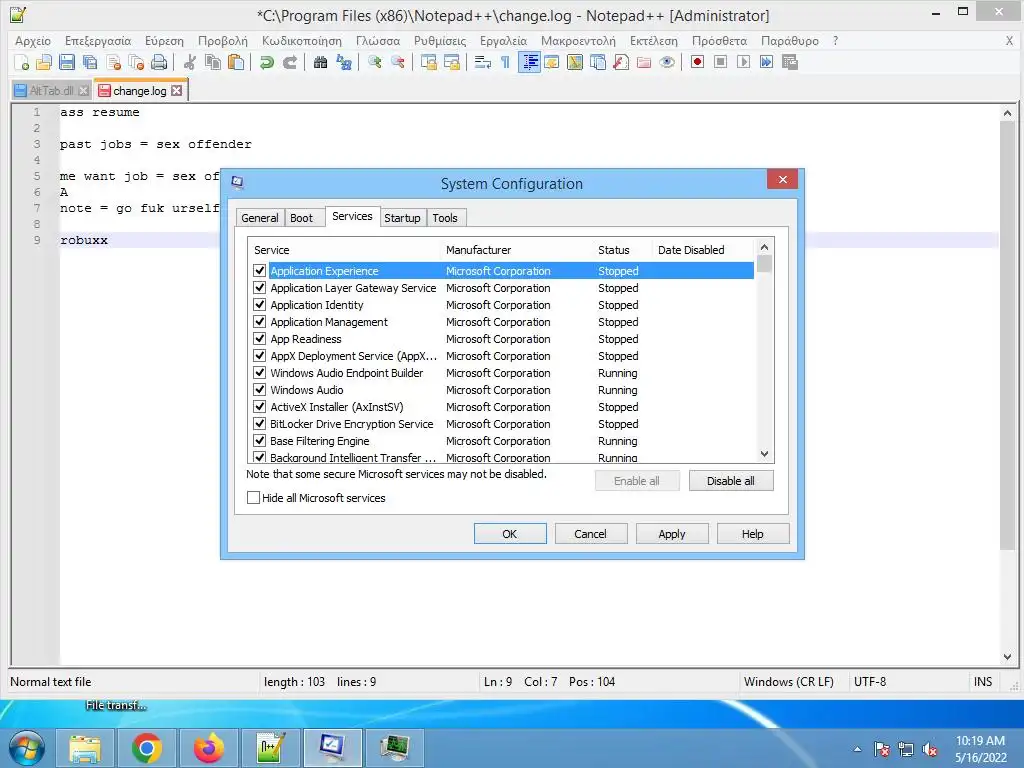
Task: Click the Zoom In magnifier icon
Action: (x=374, y=62)
